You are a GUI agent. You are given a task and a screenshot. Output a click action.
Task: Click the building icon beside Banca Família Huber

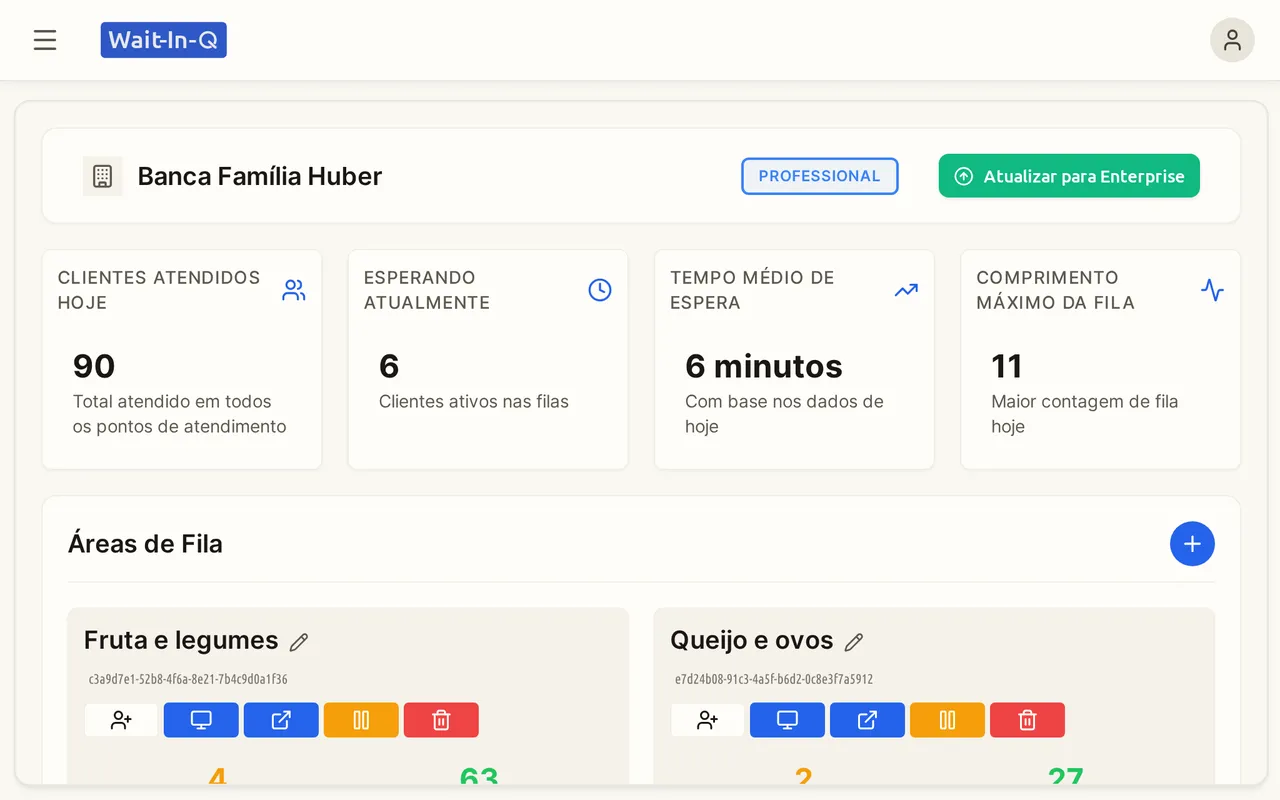102,176
